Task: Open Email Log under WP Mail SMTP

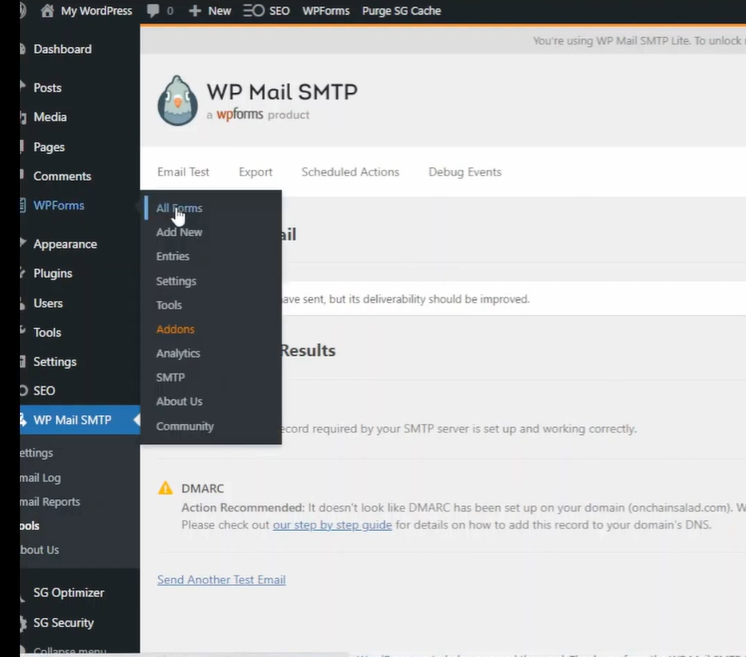Action: click(x=40, y=478)
